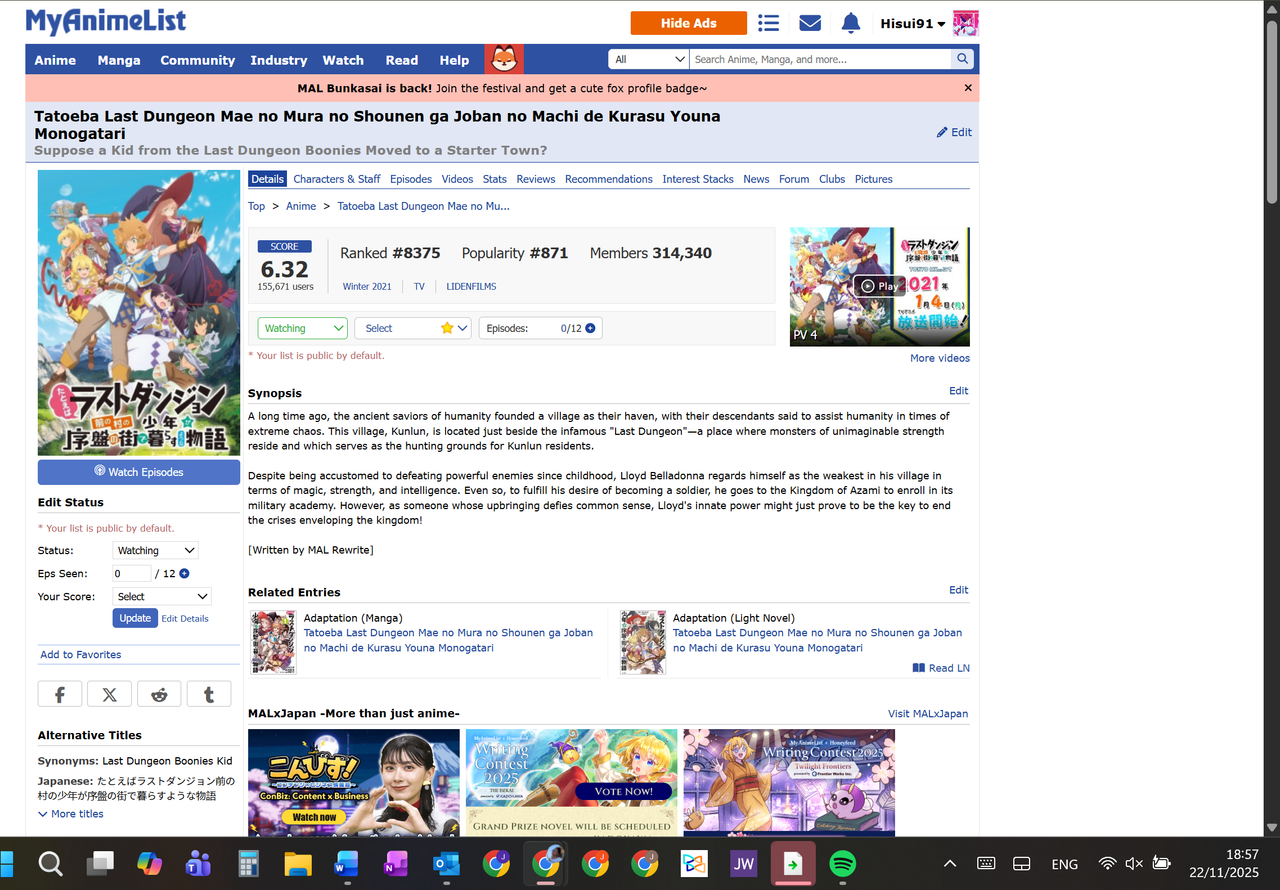Click the Update button
Viewport: 1280px width, 890px height.
[x=135, y=618]
